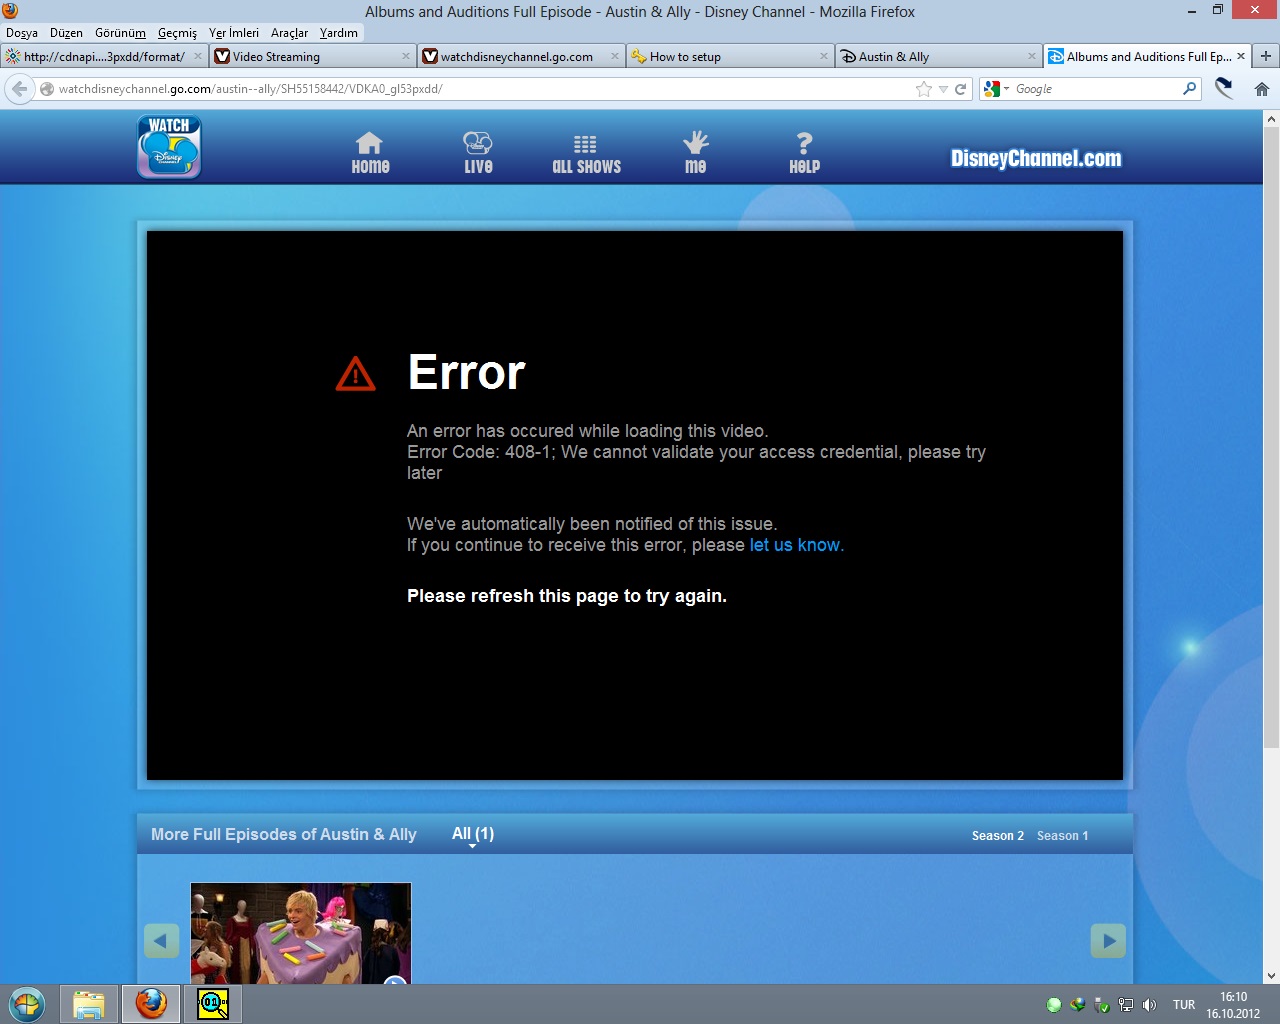The width and height of the screenshot is (1280, 1024).
Task: Click the address bar URL field
Action: (x=484, y=89)
